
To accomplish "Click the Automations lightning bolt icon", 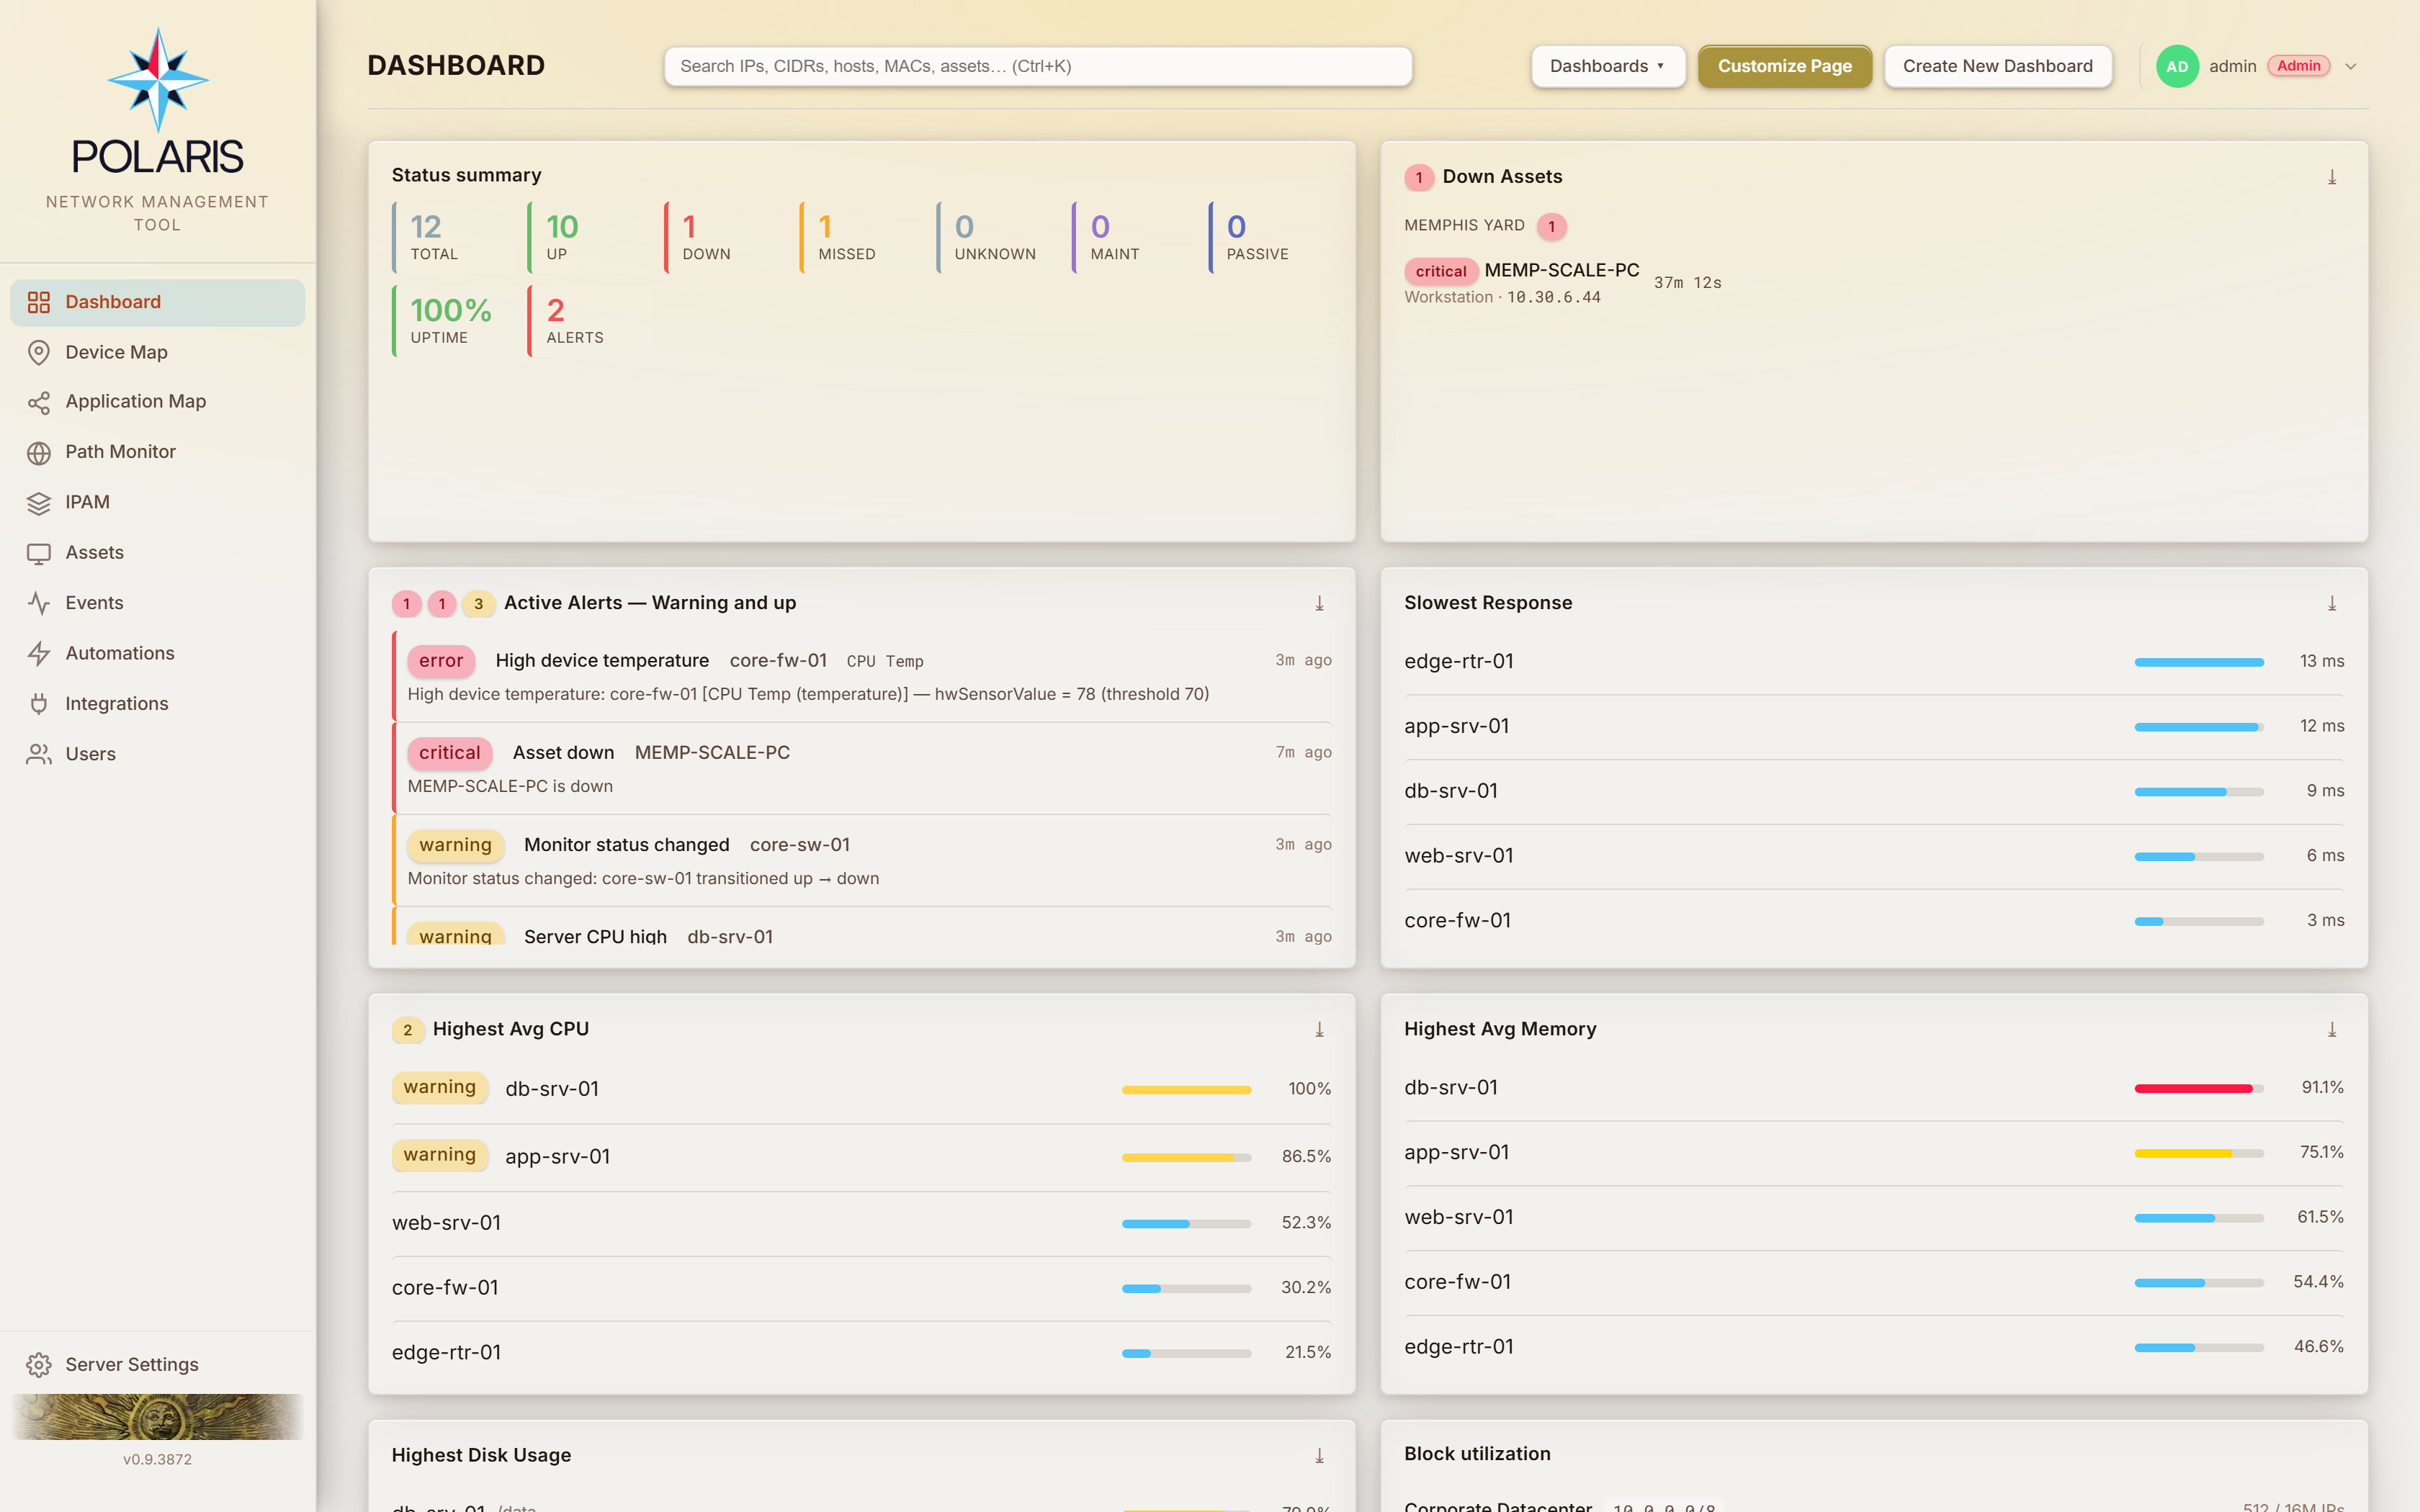I will 39,653.
